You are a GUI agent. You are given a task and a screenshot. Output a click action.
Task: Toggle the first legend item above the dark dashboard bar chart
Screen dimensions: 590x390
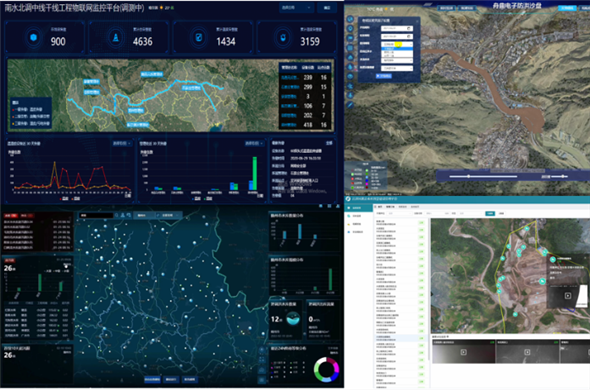click(x=47, y=271)
